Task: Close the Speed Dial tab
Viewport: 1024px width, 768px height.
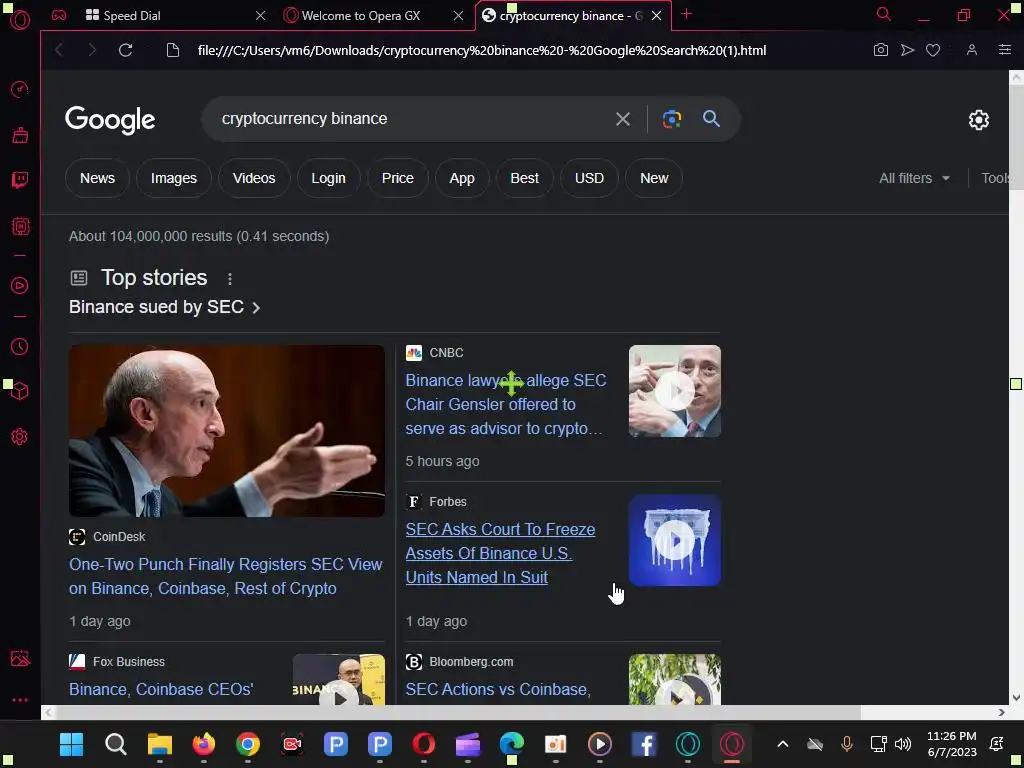Action: [x=260, y=16]
